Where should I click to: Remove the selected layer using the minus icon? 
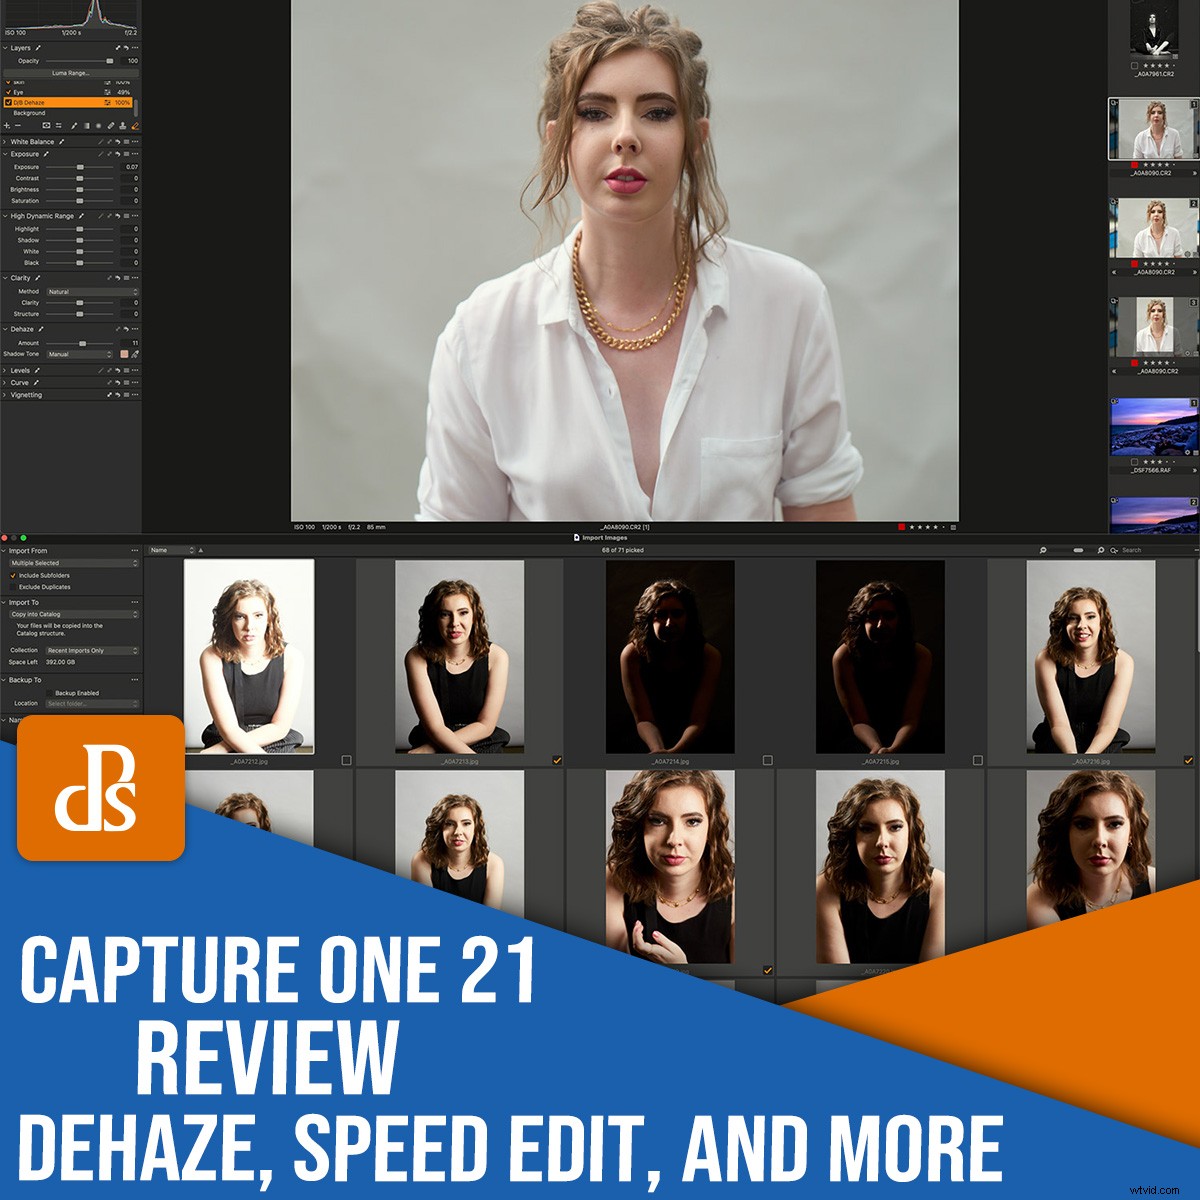click(x=17, y=125)
